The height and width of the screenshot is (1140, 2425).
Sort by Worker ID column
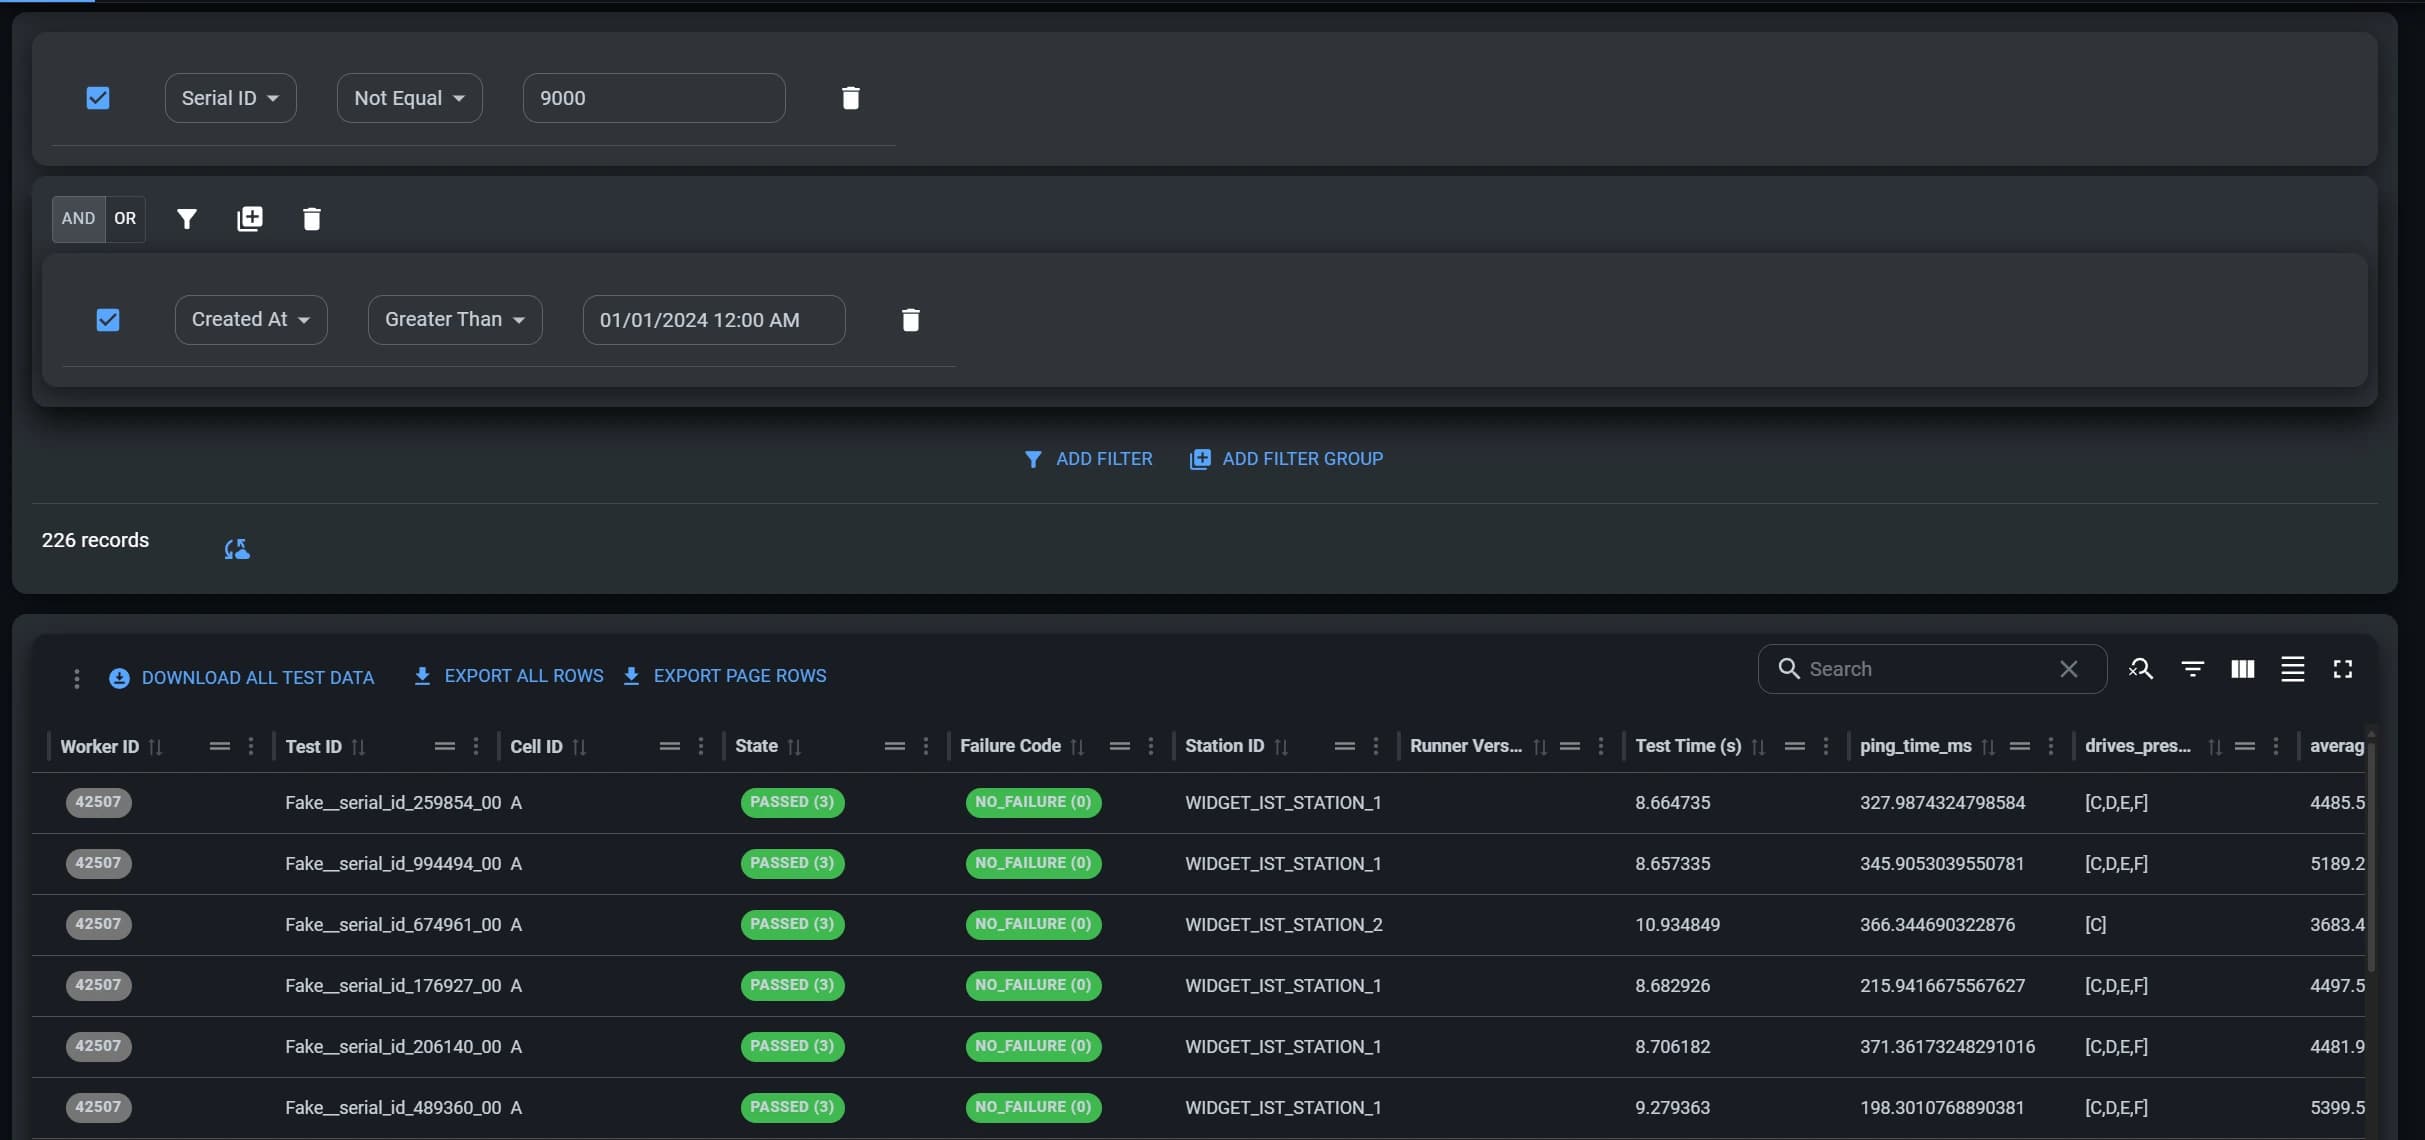point(155,747)
